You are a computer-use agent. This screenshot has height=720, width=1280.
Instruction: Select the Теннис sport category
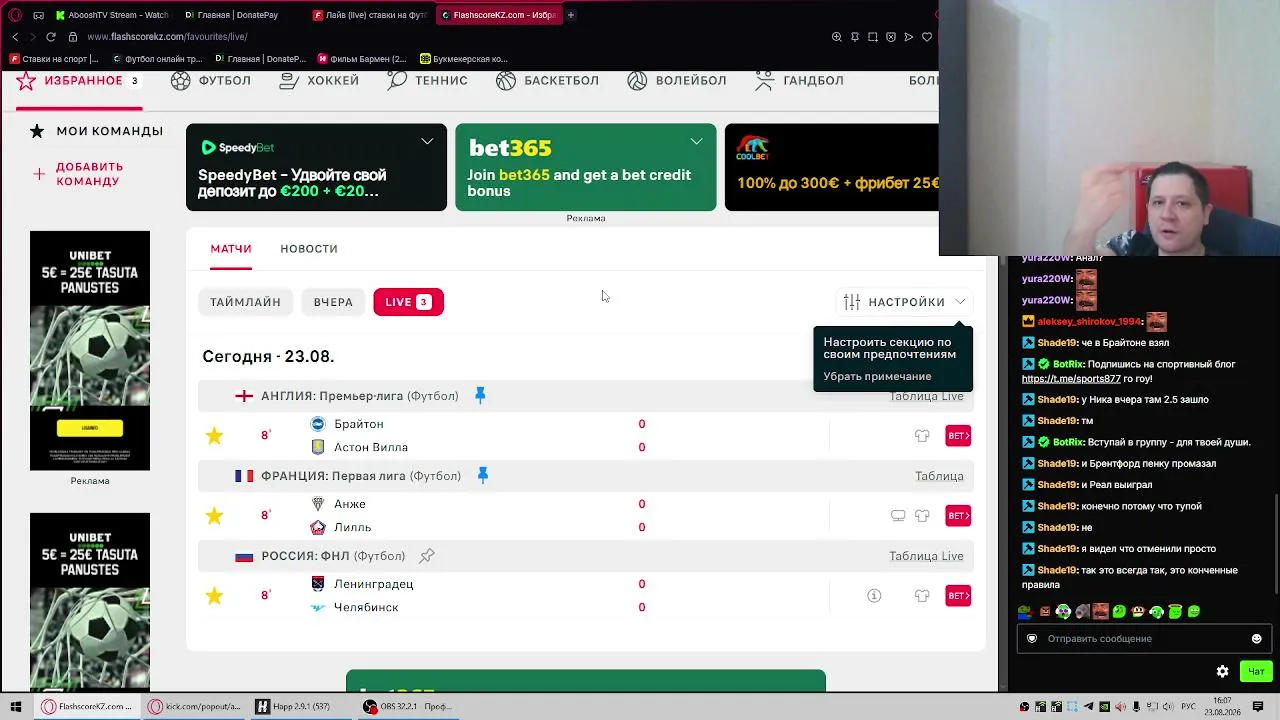point(427,81)
